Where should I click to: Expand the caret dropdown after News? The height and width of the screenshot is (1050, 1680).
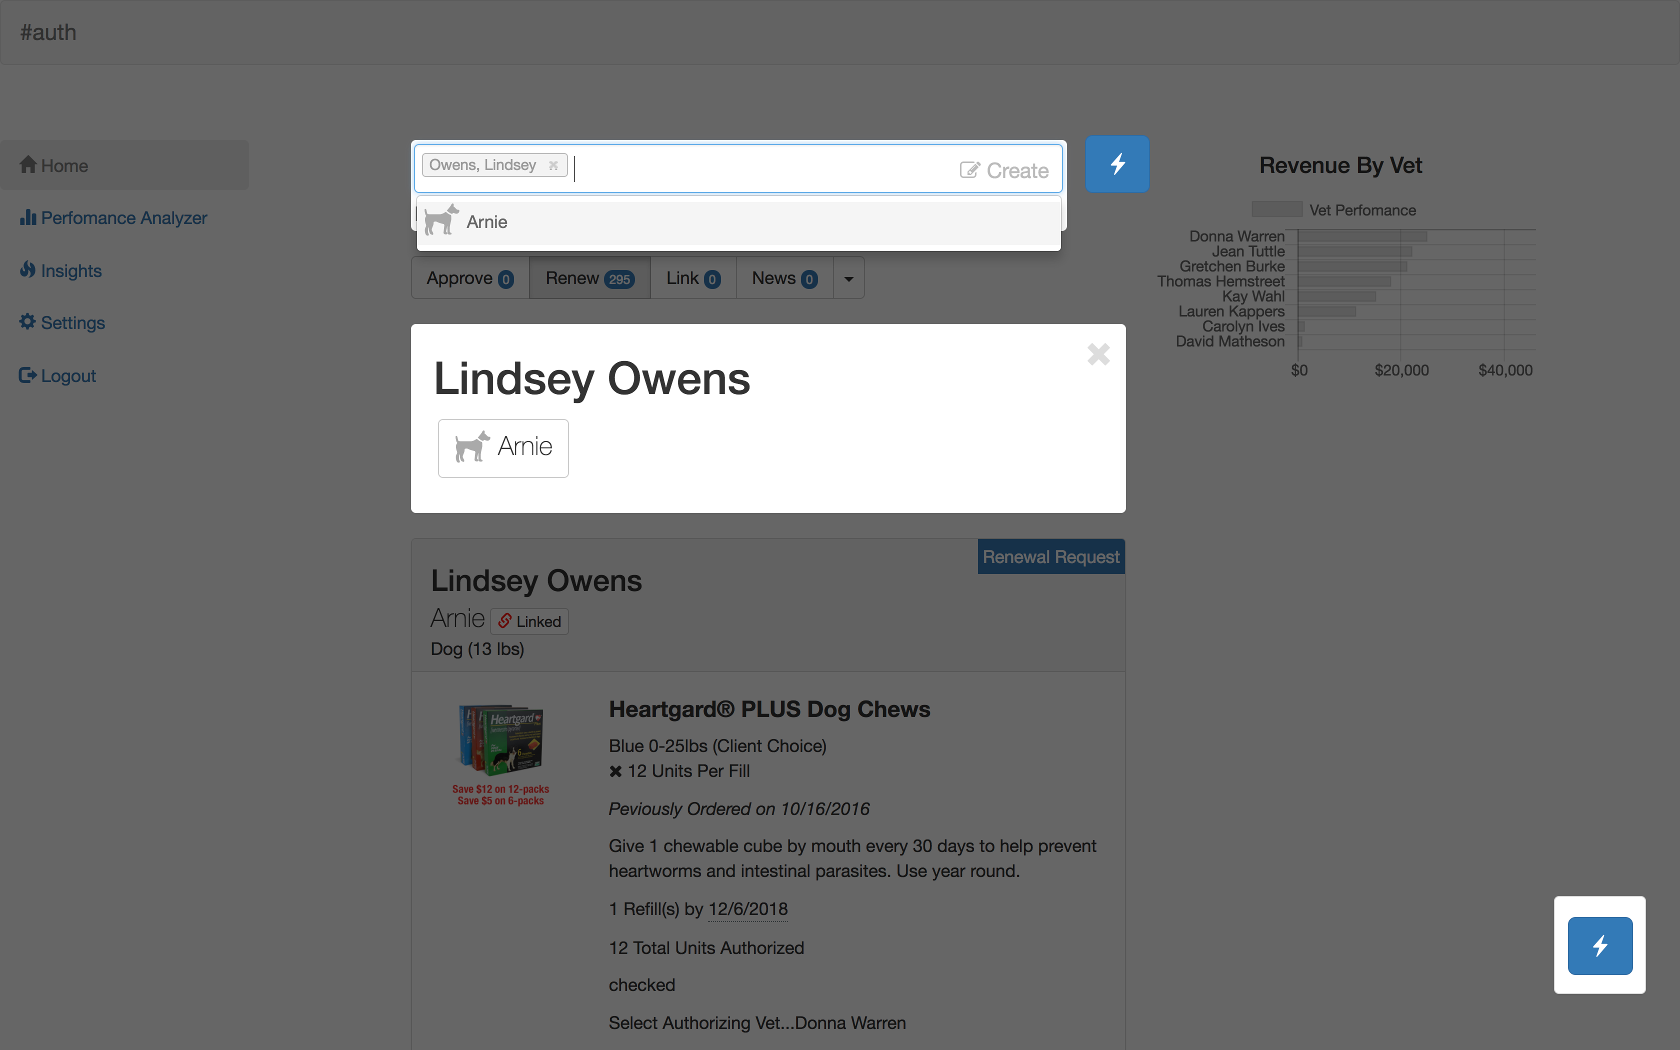point(848,279)
